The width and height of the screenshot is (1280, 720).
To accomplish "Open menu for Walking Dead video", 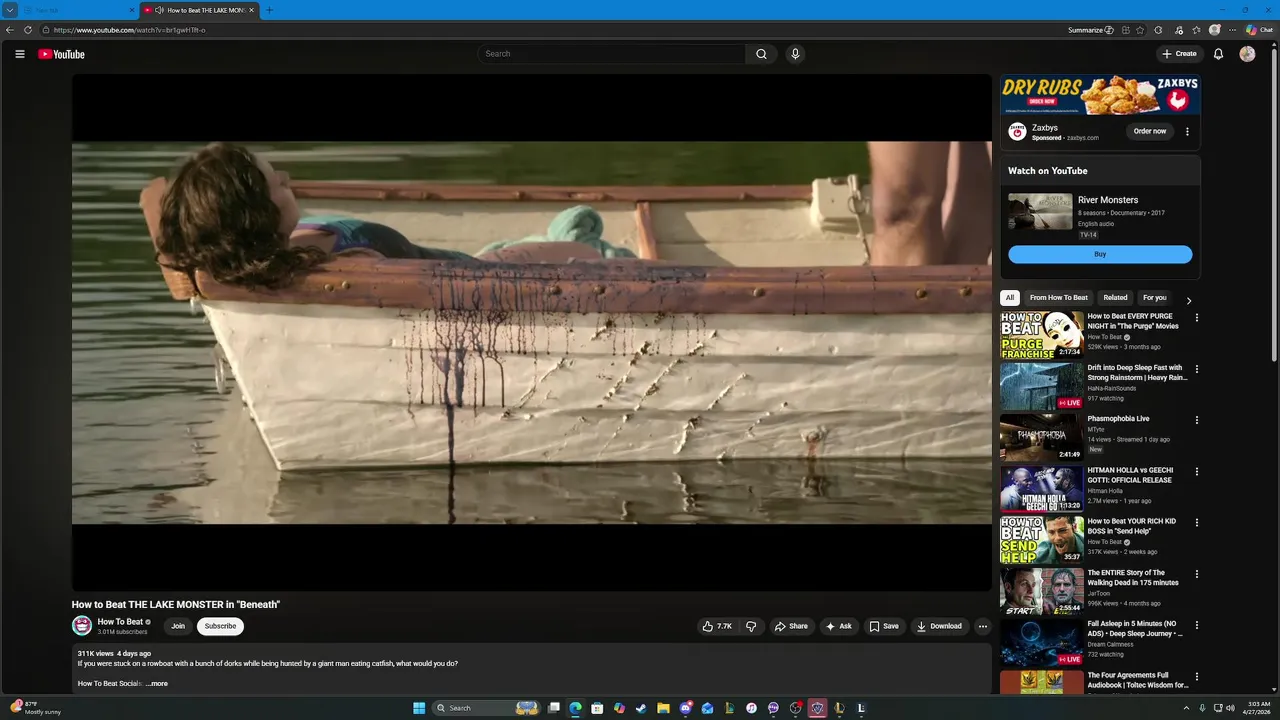I will click(1196, 574).
